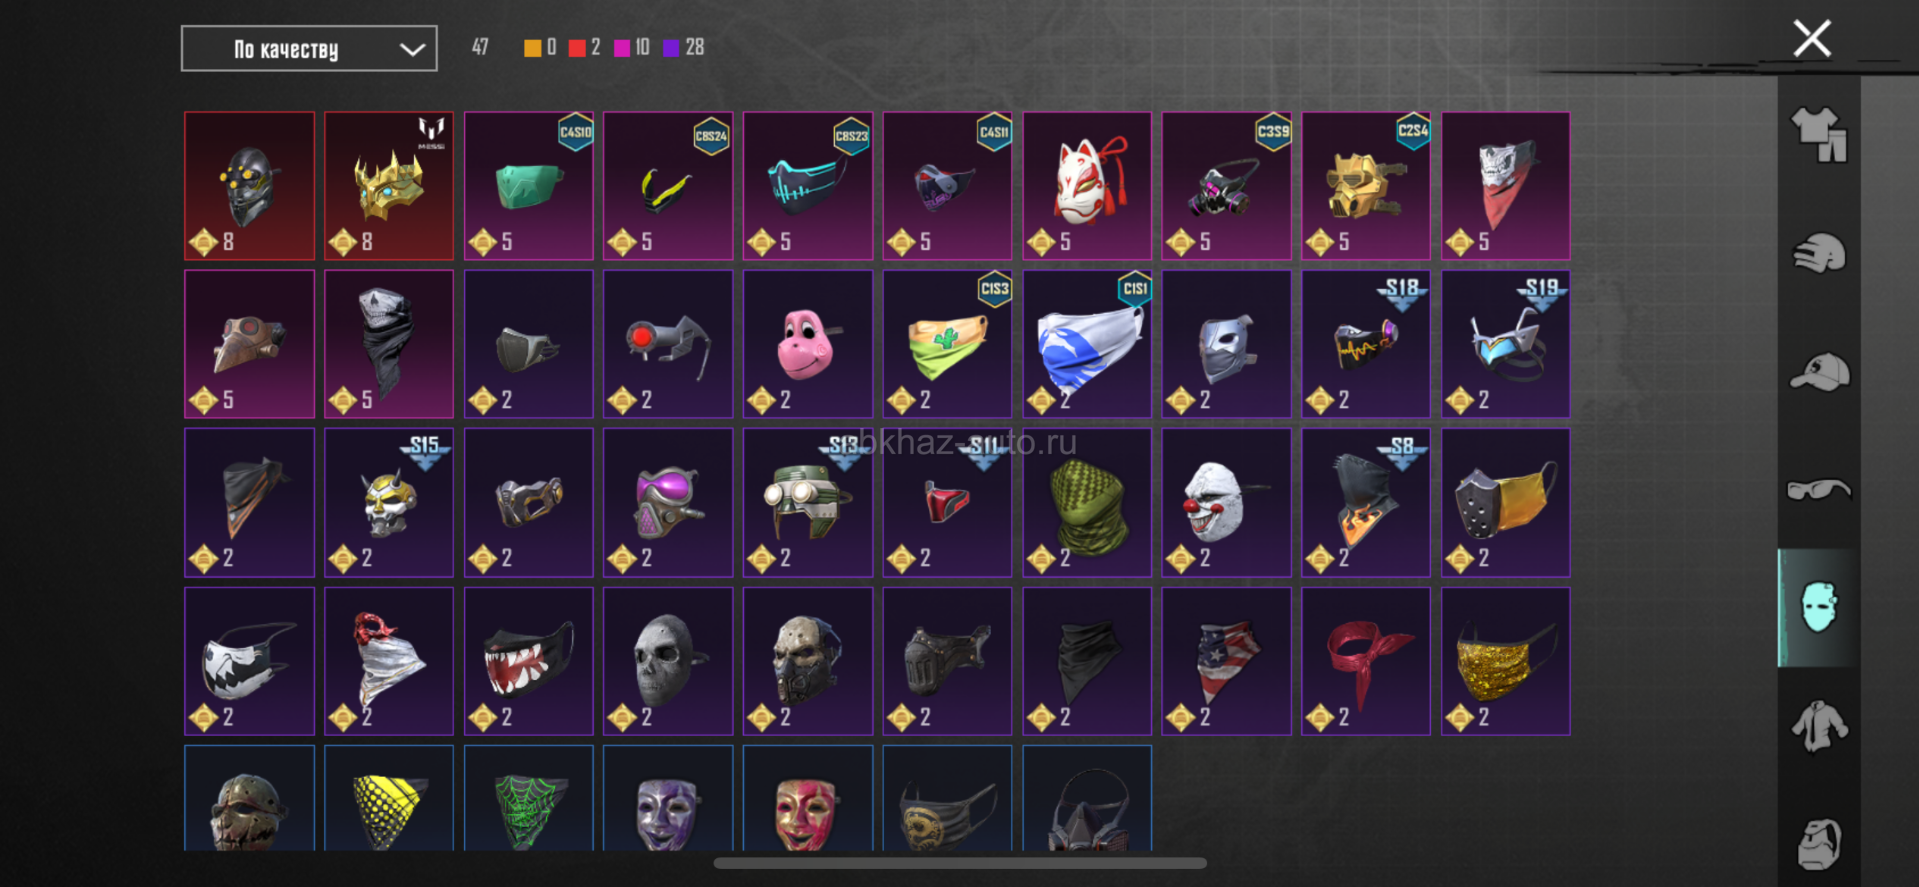Switch to the glasses category icon
The width and height of the screenshot is (1919, 887).
[1819, 489]
